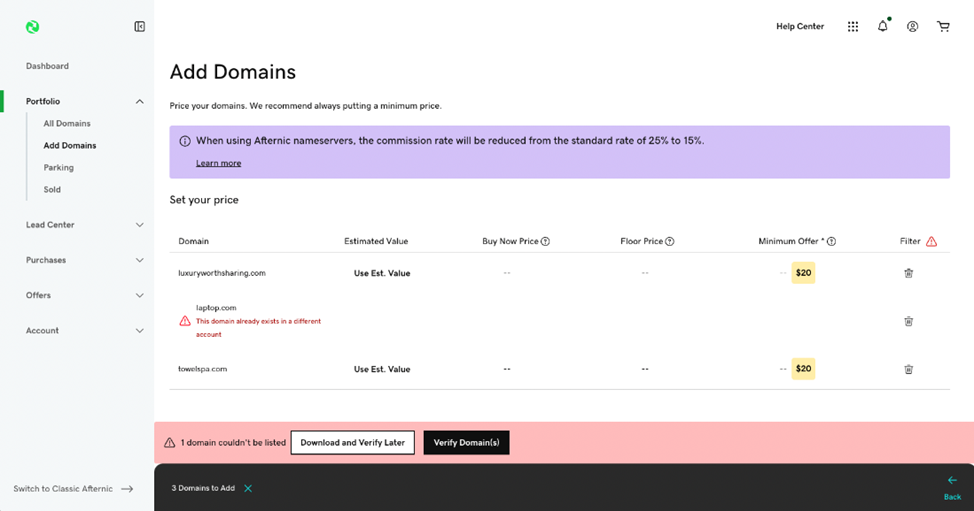Click Download and Verify Later
This screenshot has width=974, height=511.
click(352, 443)
